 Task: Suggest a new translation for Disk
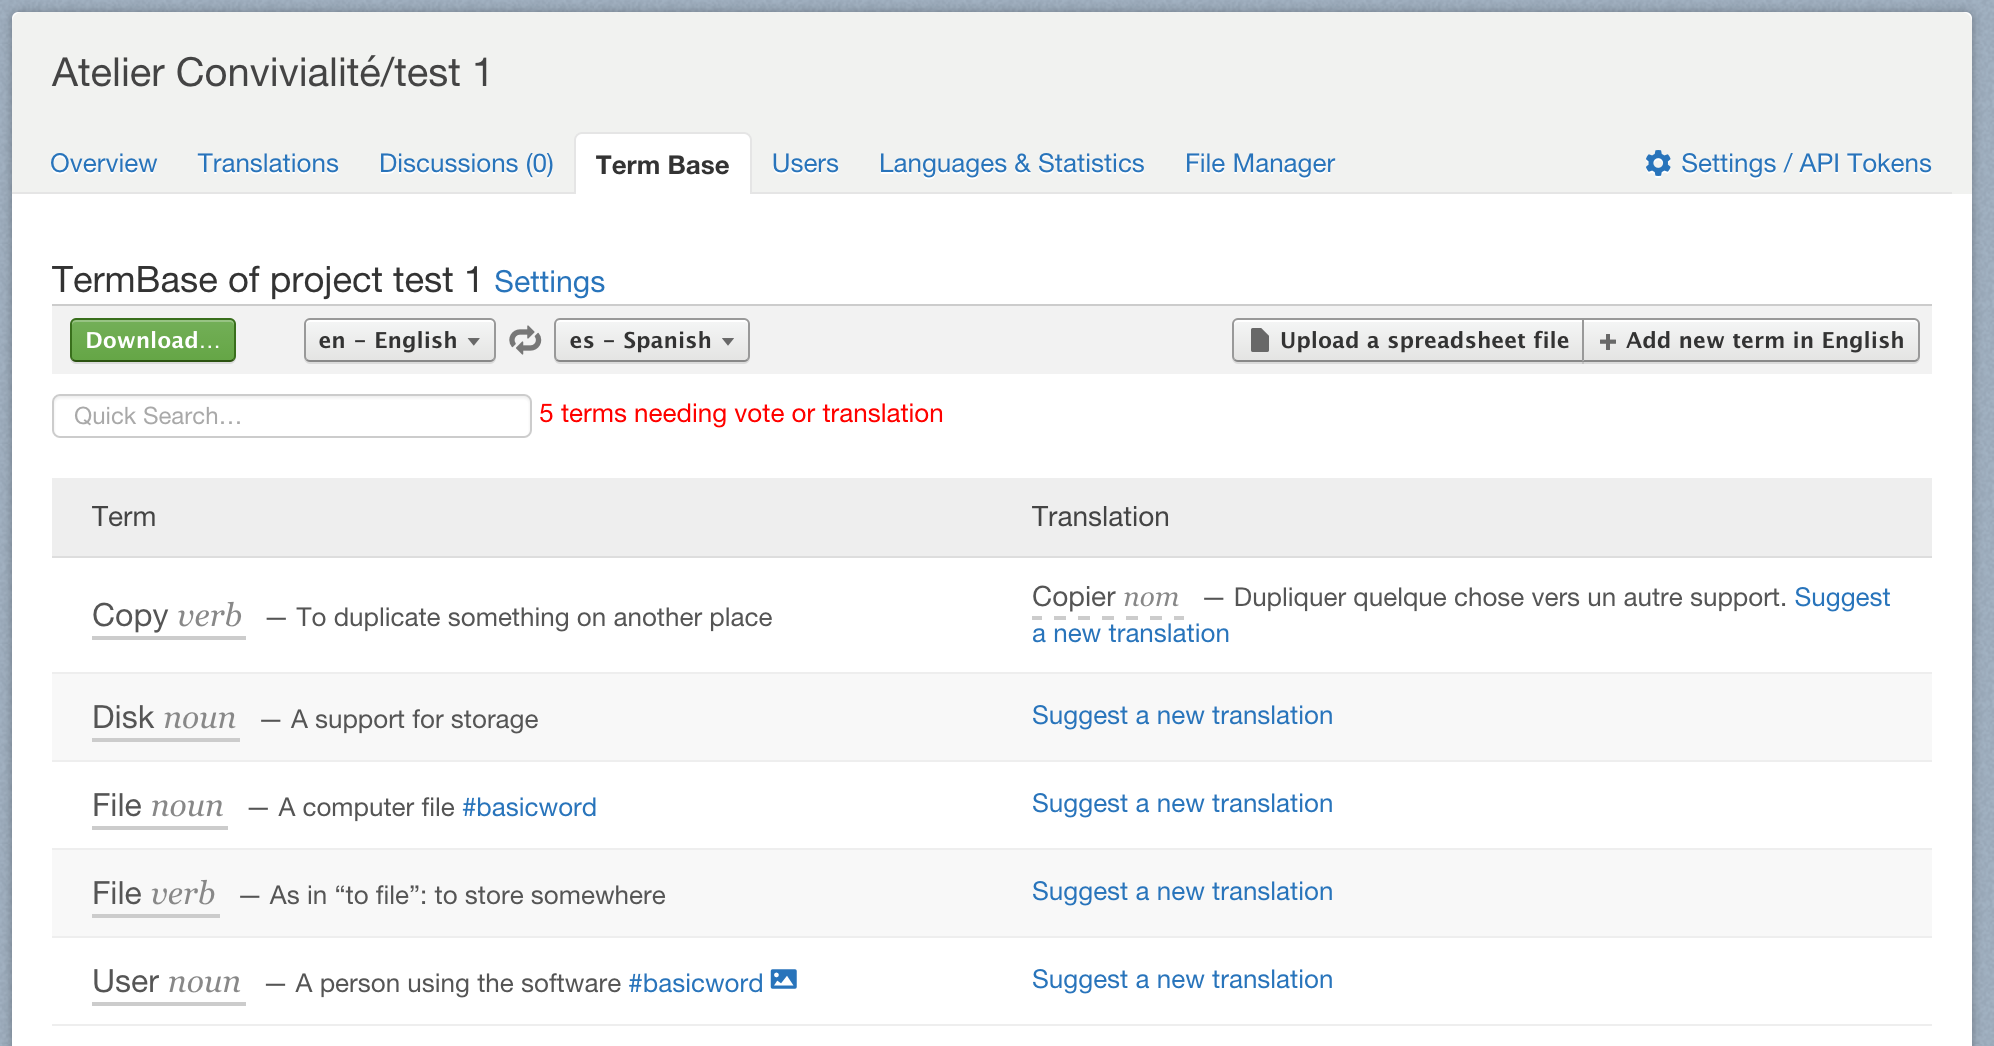[x=1181, y=716]
